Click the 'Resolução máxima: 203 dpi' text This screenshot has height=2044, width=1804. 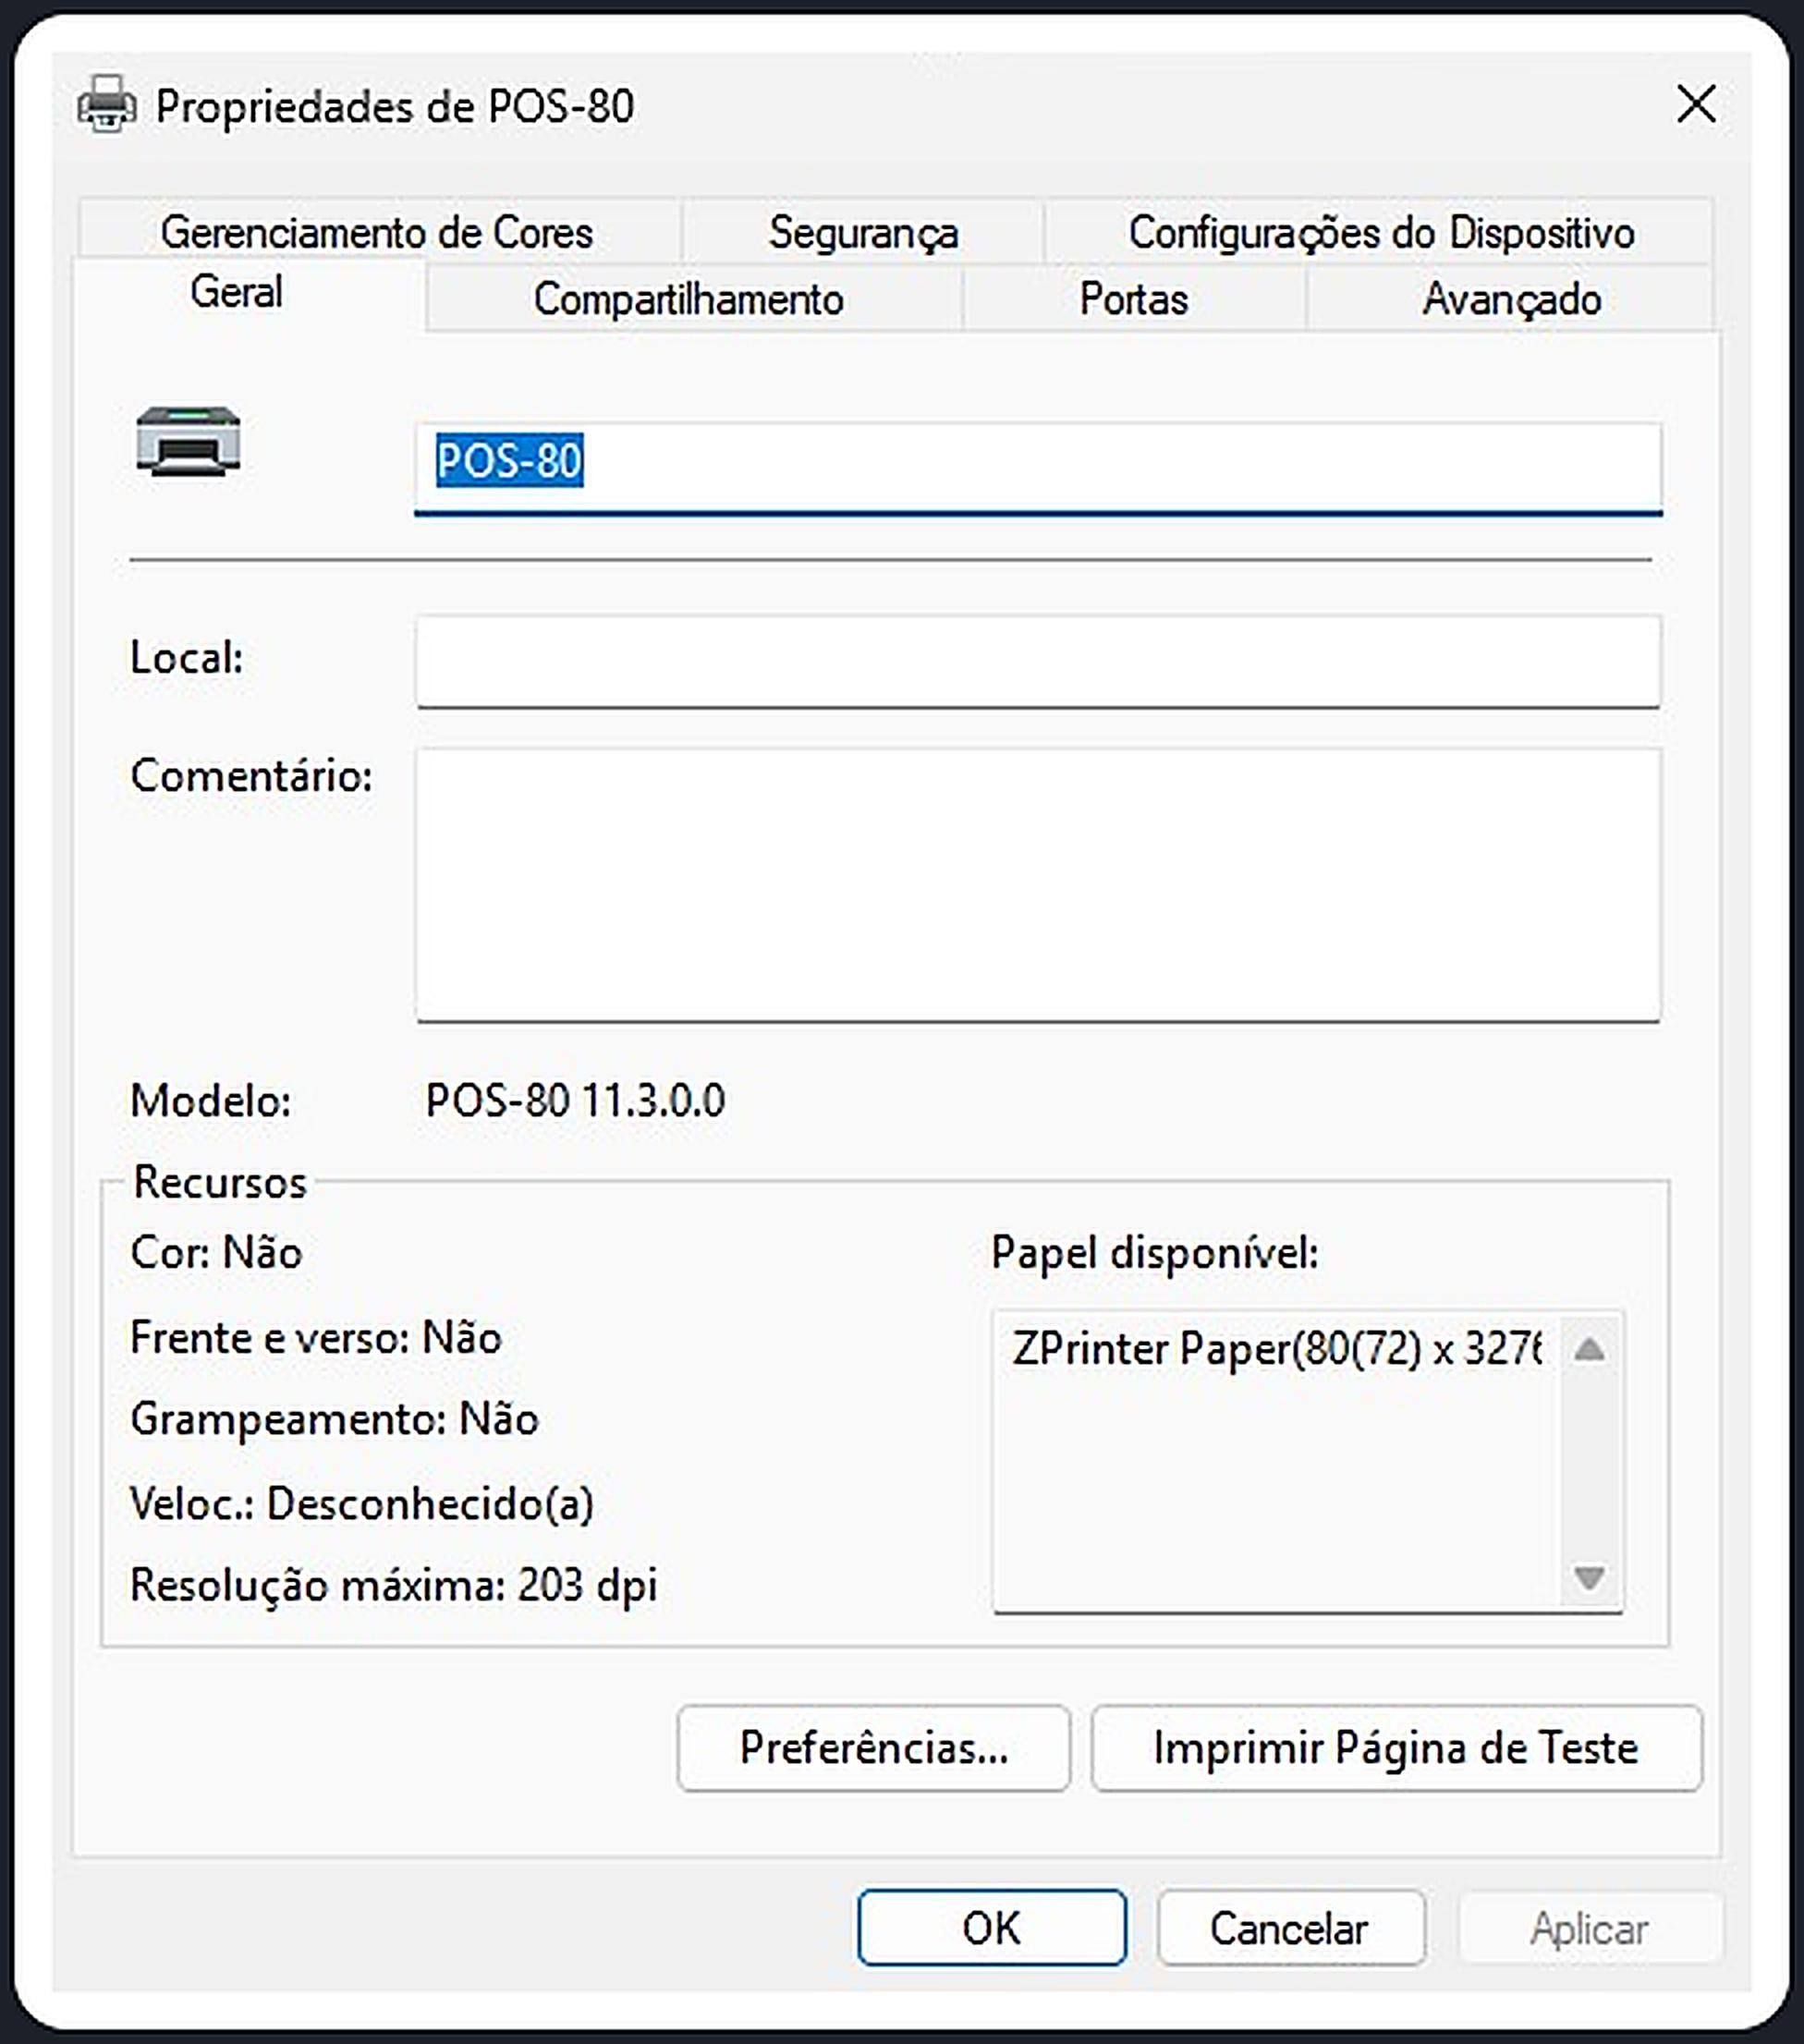(394, 1585)
